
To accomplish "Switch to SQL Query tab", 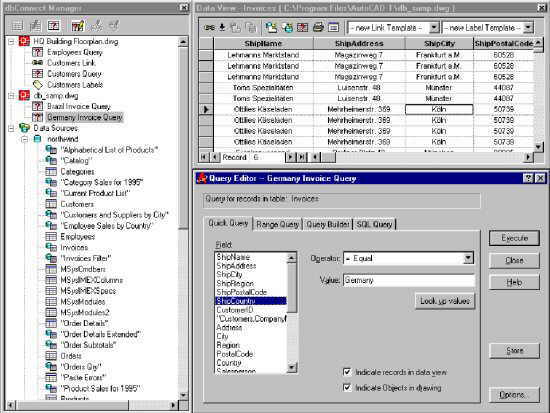I will tap(374, 225).
